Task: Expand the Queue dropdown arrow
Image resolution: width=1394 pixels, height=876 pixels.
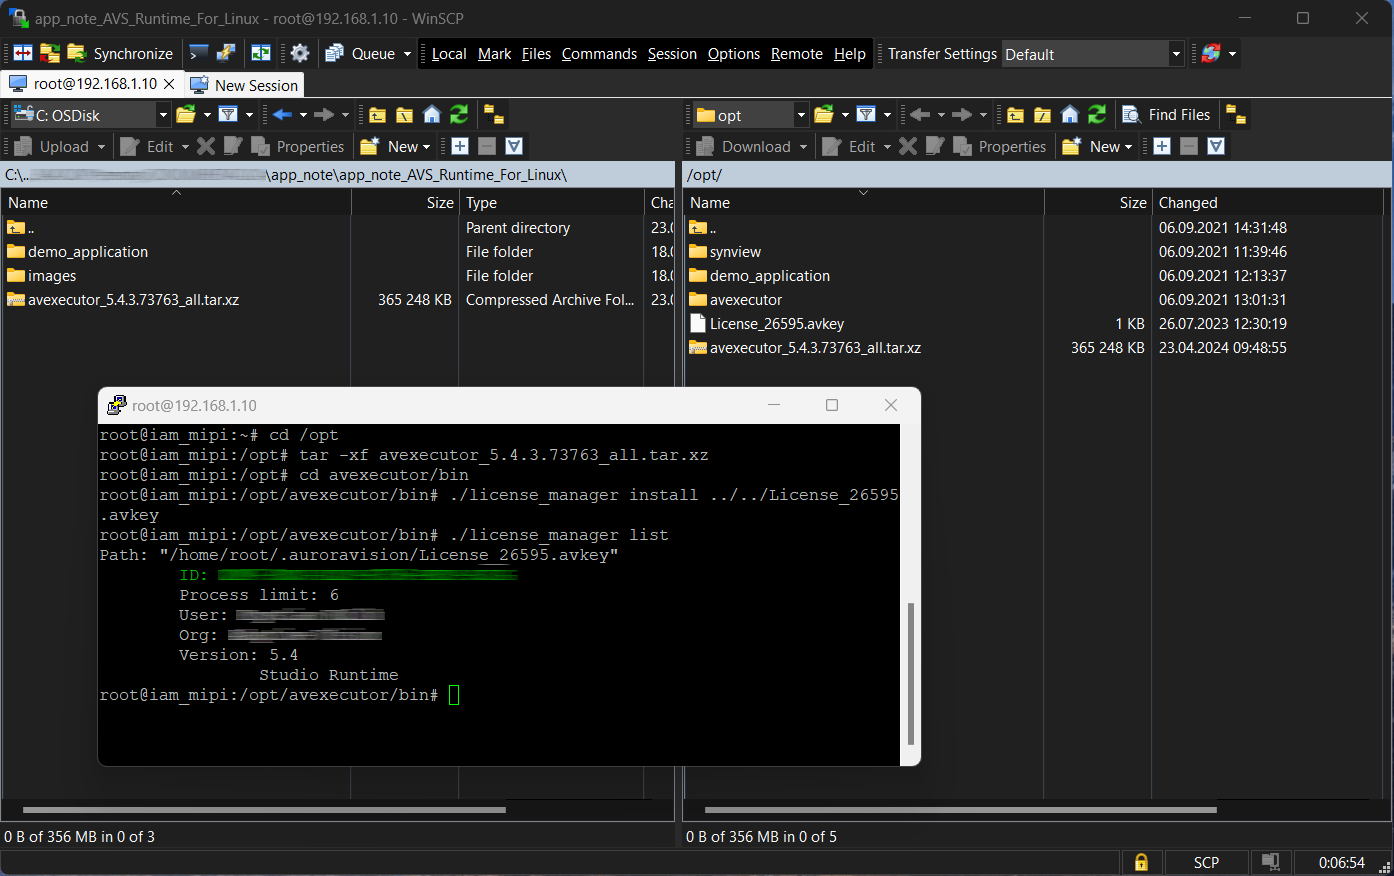Action: (407, 54)
